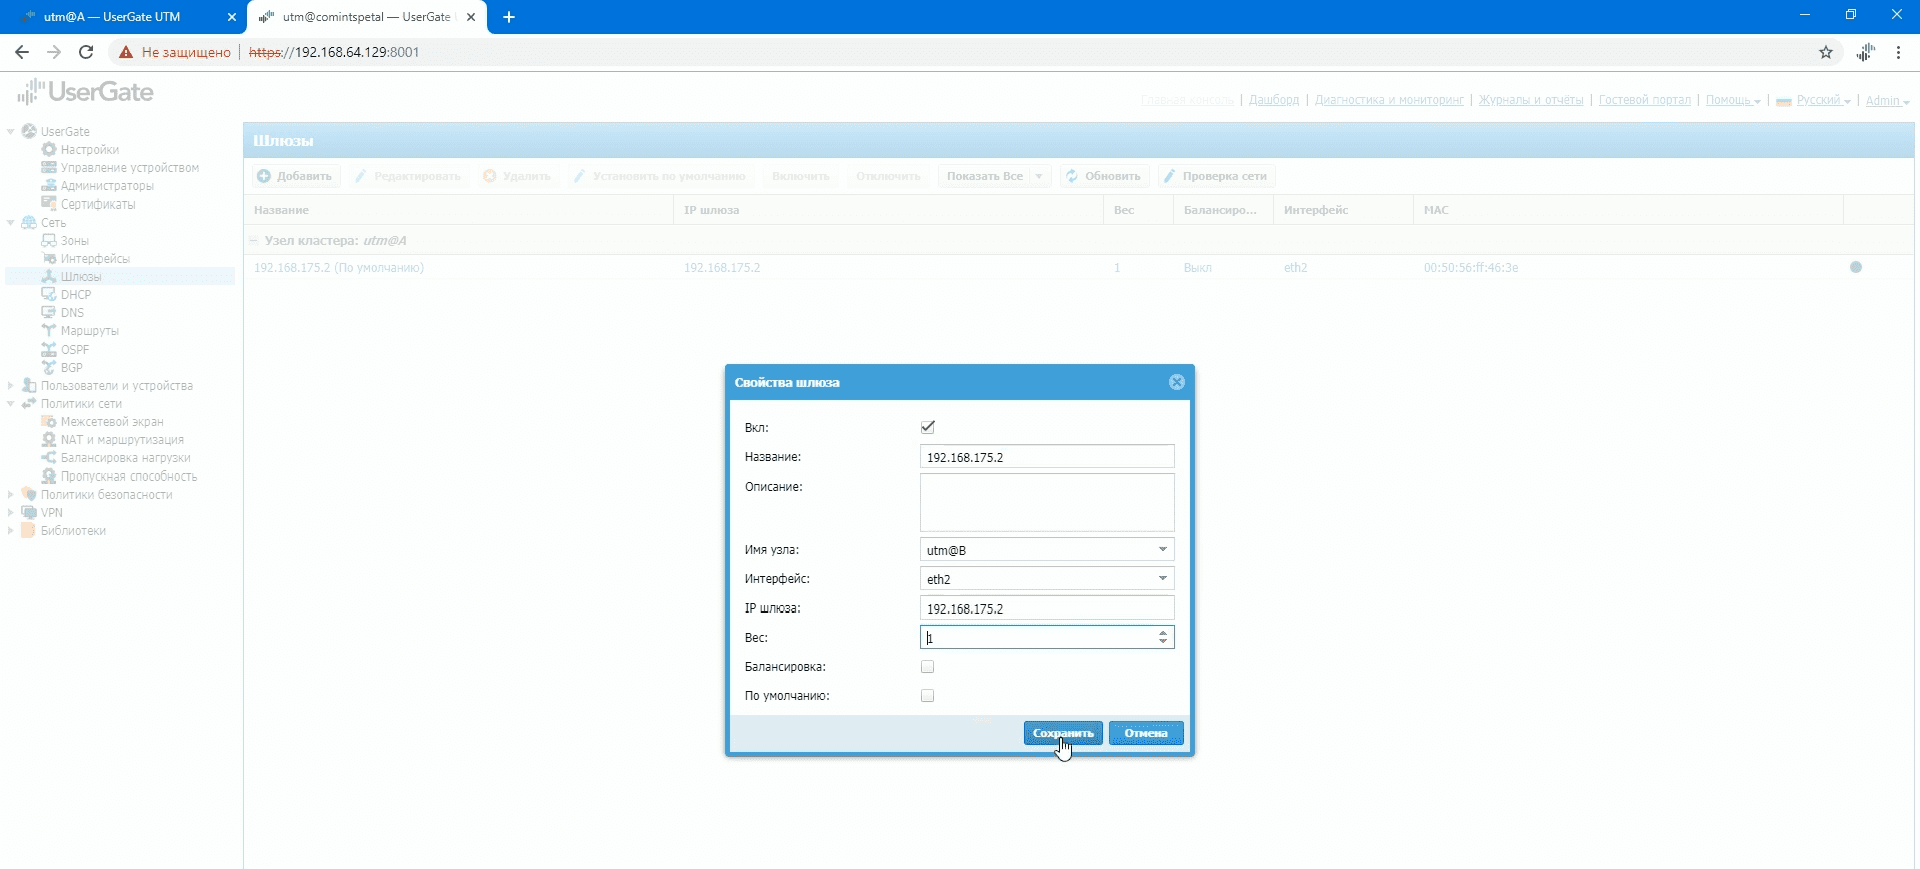Open DHCP via its sidebar icon
This screenshot has height=869, width=1920.
tap(48, 295)
